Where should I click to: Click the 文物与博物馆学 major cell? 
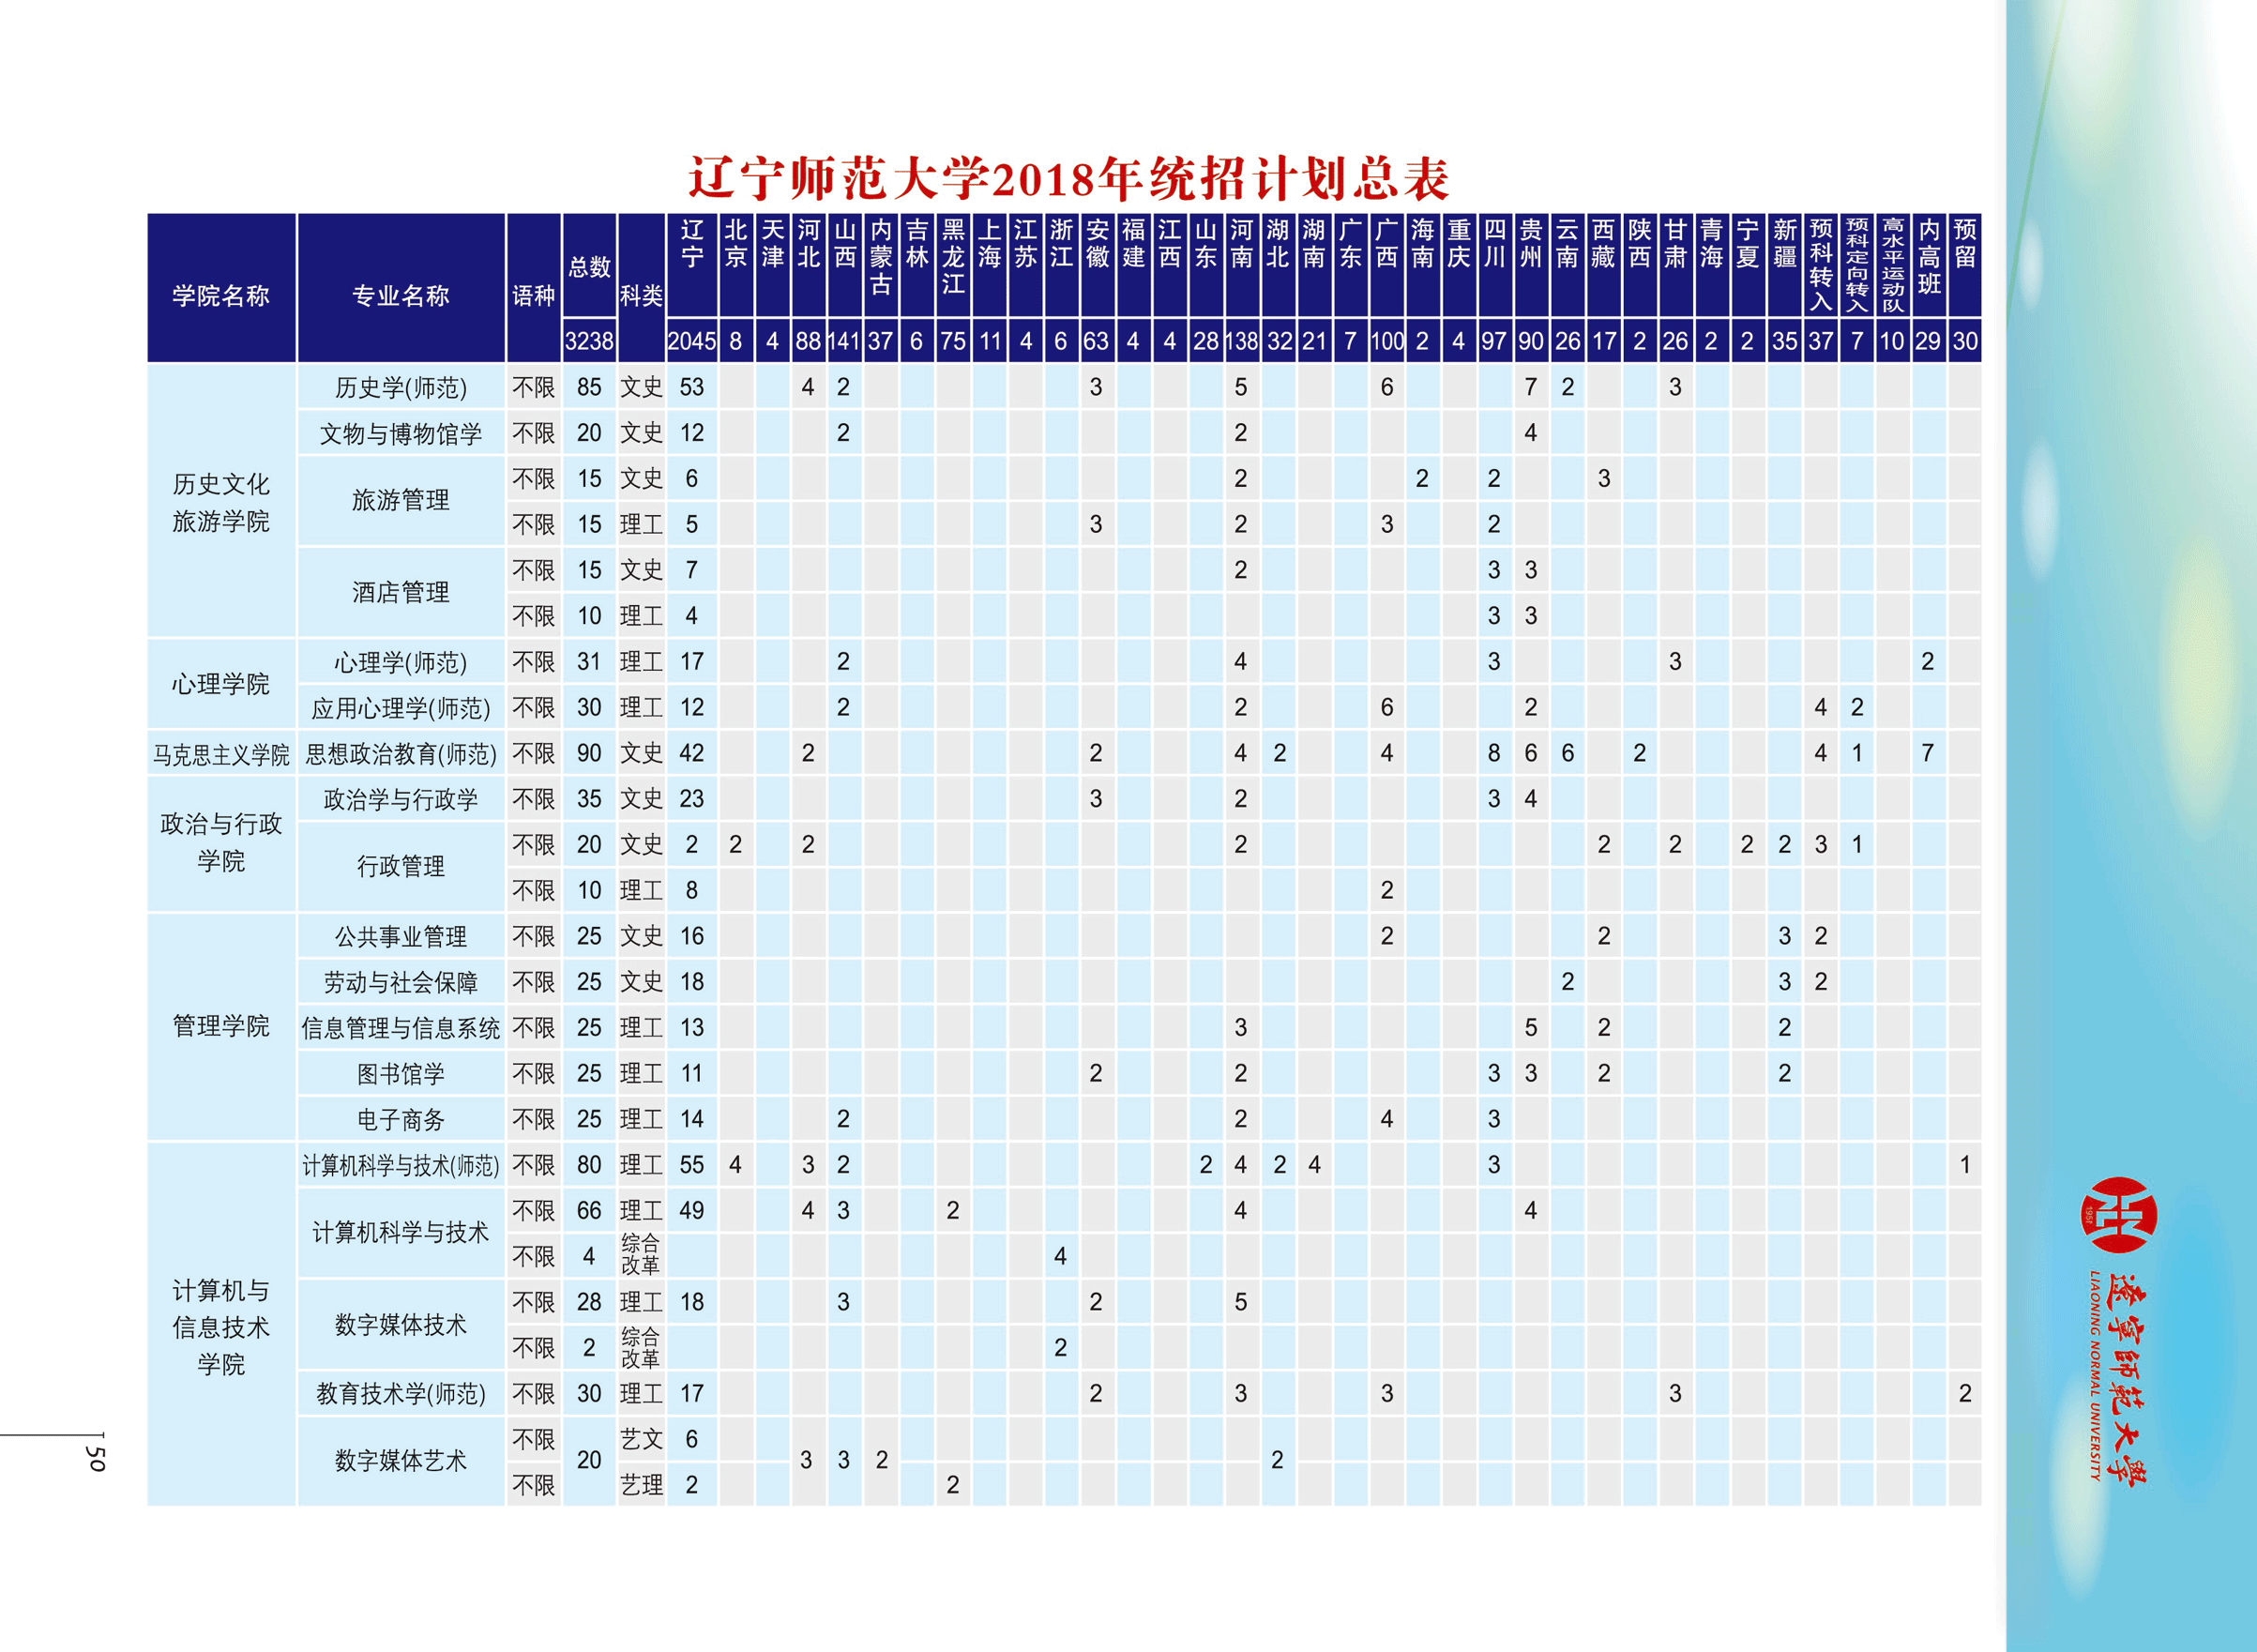point(401,434)
